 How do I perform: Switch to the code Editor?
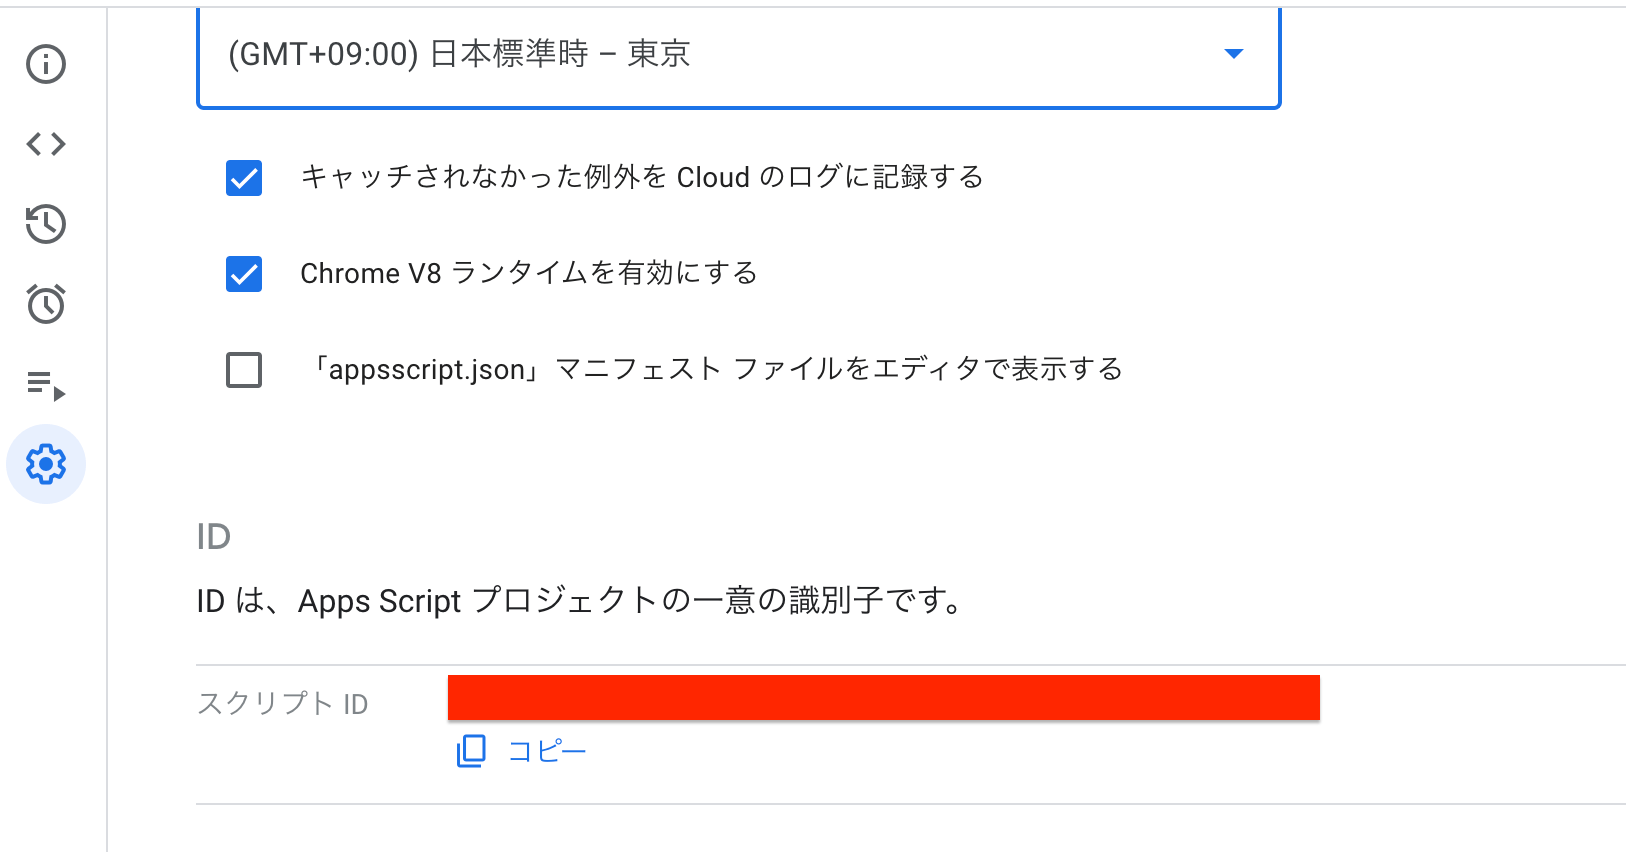(x=45, y=143)
